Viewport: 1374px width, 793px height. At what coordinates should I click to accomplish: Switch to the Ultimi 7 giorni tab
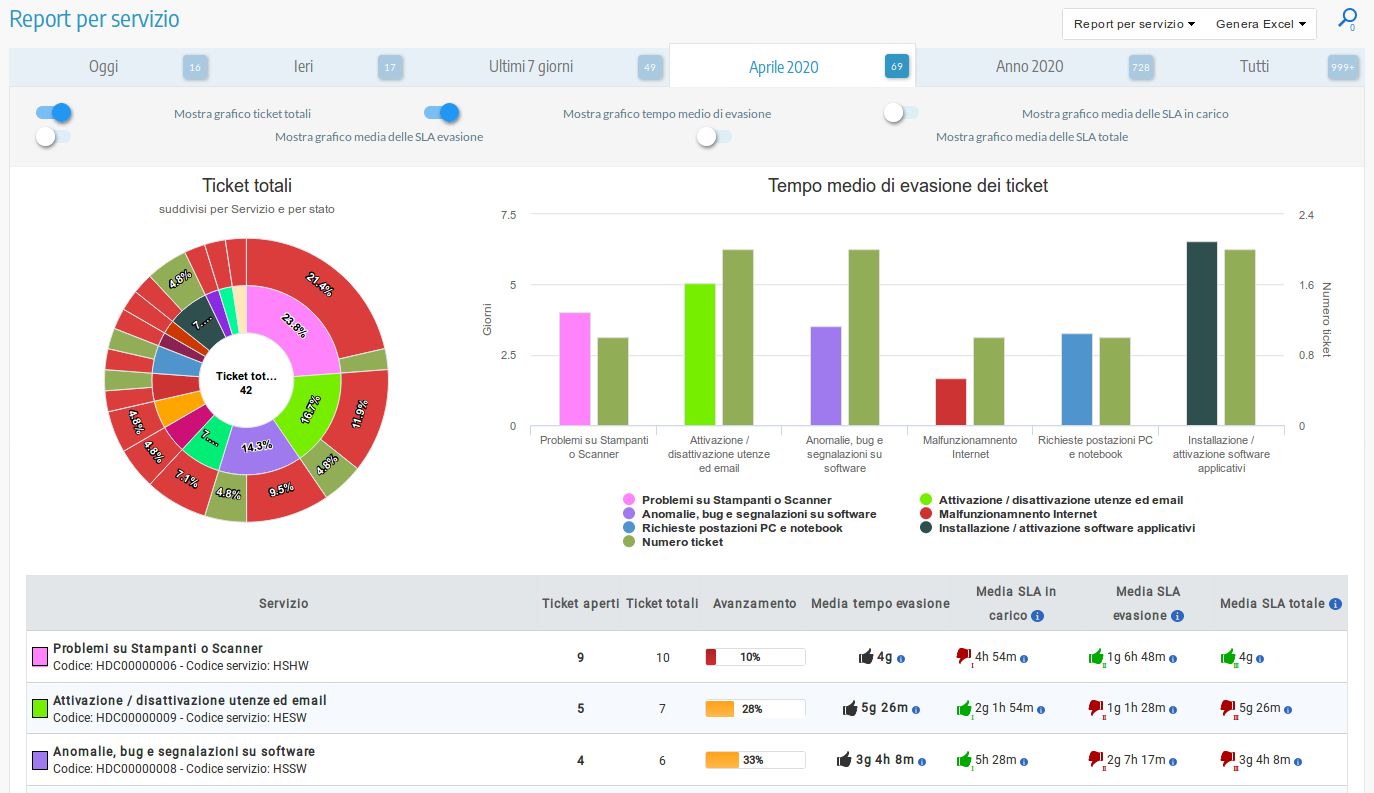click(x=531, y=67)
